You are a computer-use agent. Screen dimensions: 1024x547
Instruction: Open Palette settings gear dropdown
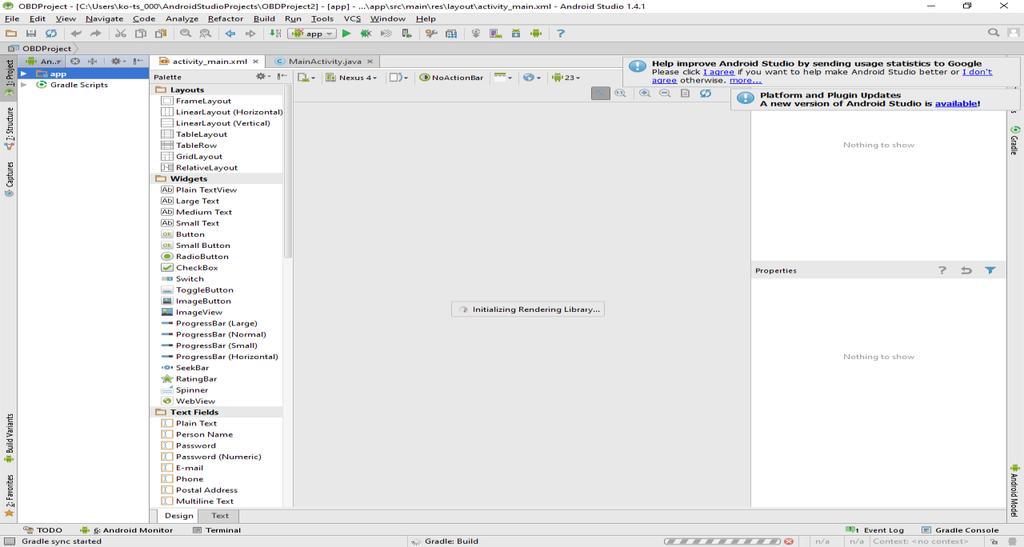(263, 76)
